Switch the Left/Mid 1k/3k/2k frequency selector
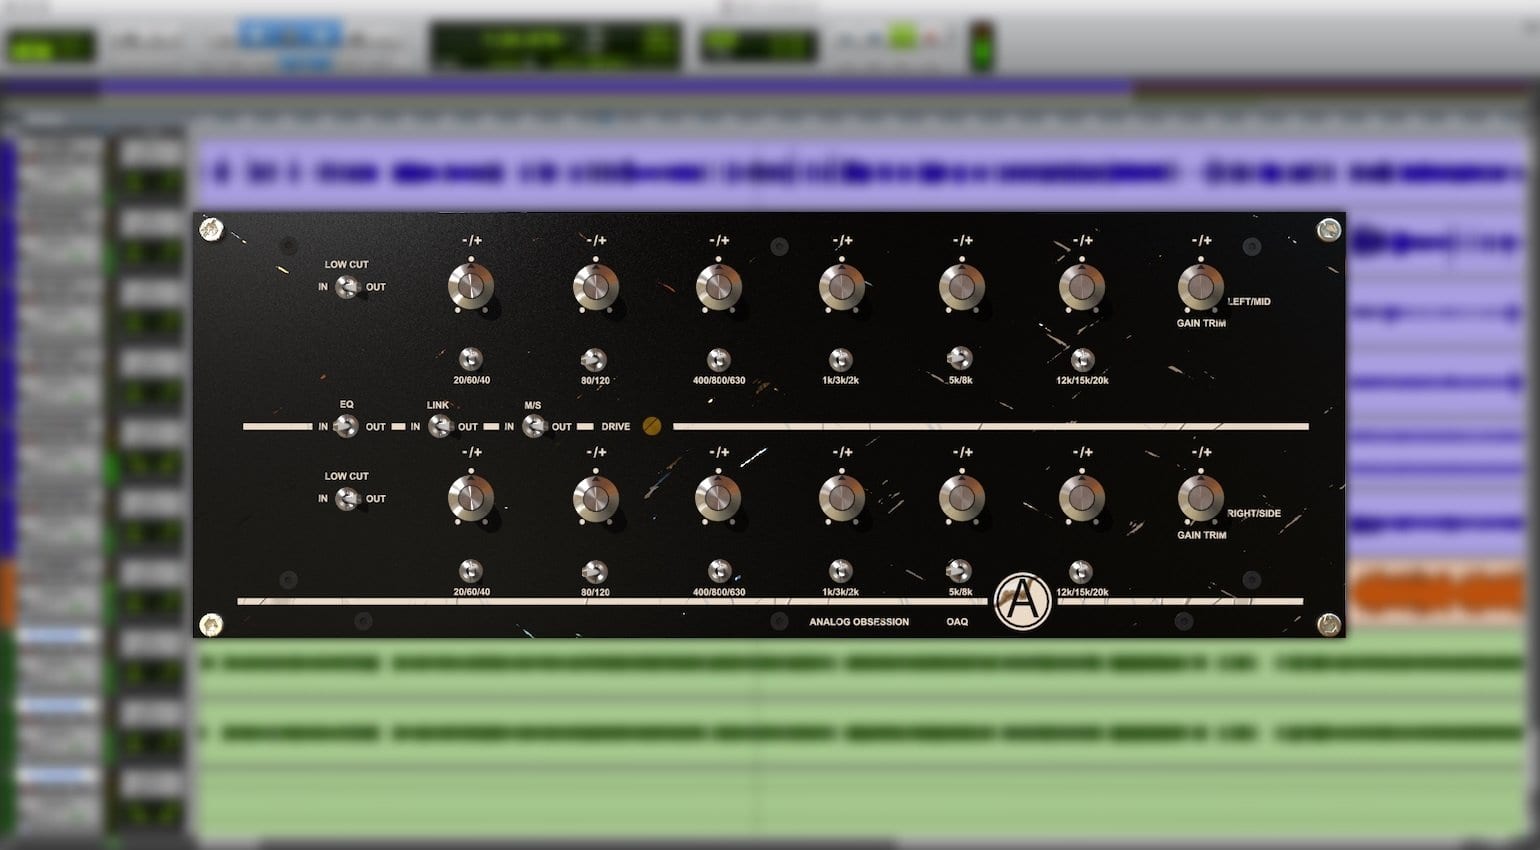The height and width of the screenshot is (850, 1540). (x=841, y=359)
